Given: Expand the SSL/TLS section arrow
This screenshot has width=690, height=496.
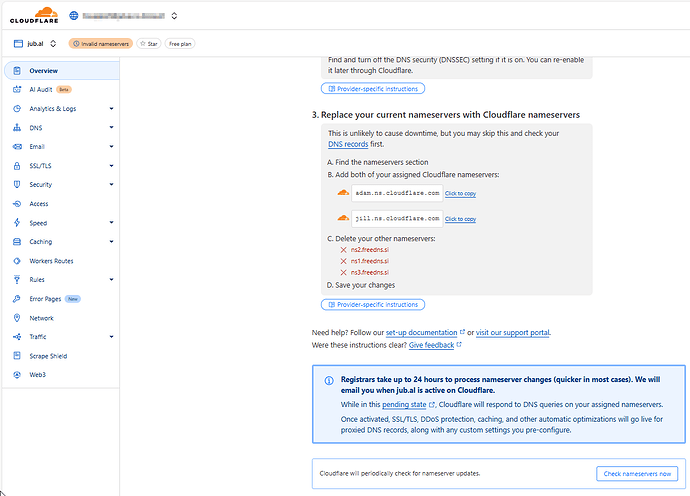Looking at the screenshot, I should 111,165.
